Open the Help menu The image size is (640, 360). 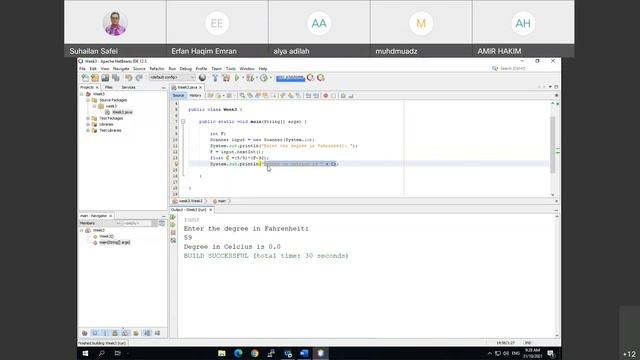click(x=263, y=69)
